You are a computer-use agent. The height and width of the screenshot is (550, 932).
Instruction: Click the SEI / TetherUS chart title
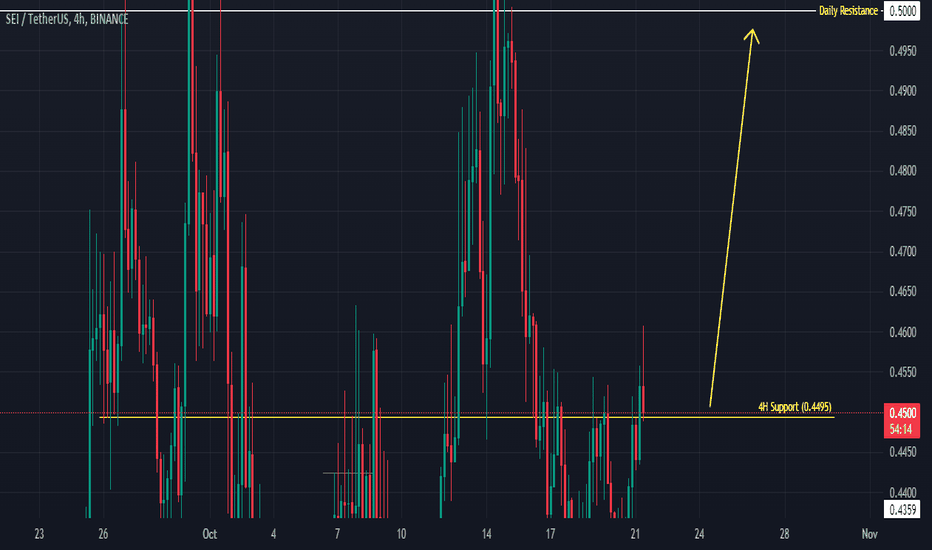click(67, 20)
